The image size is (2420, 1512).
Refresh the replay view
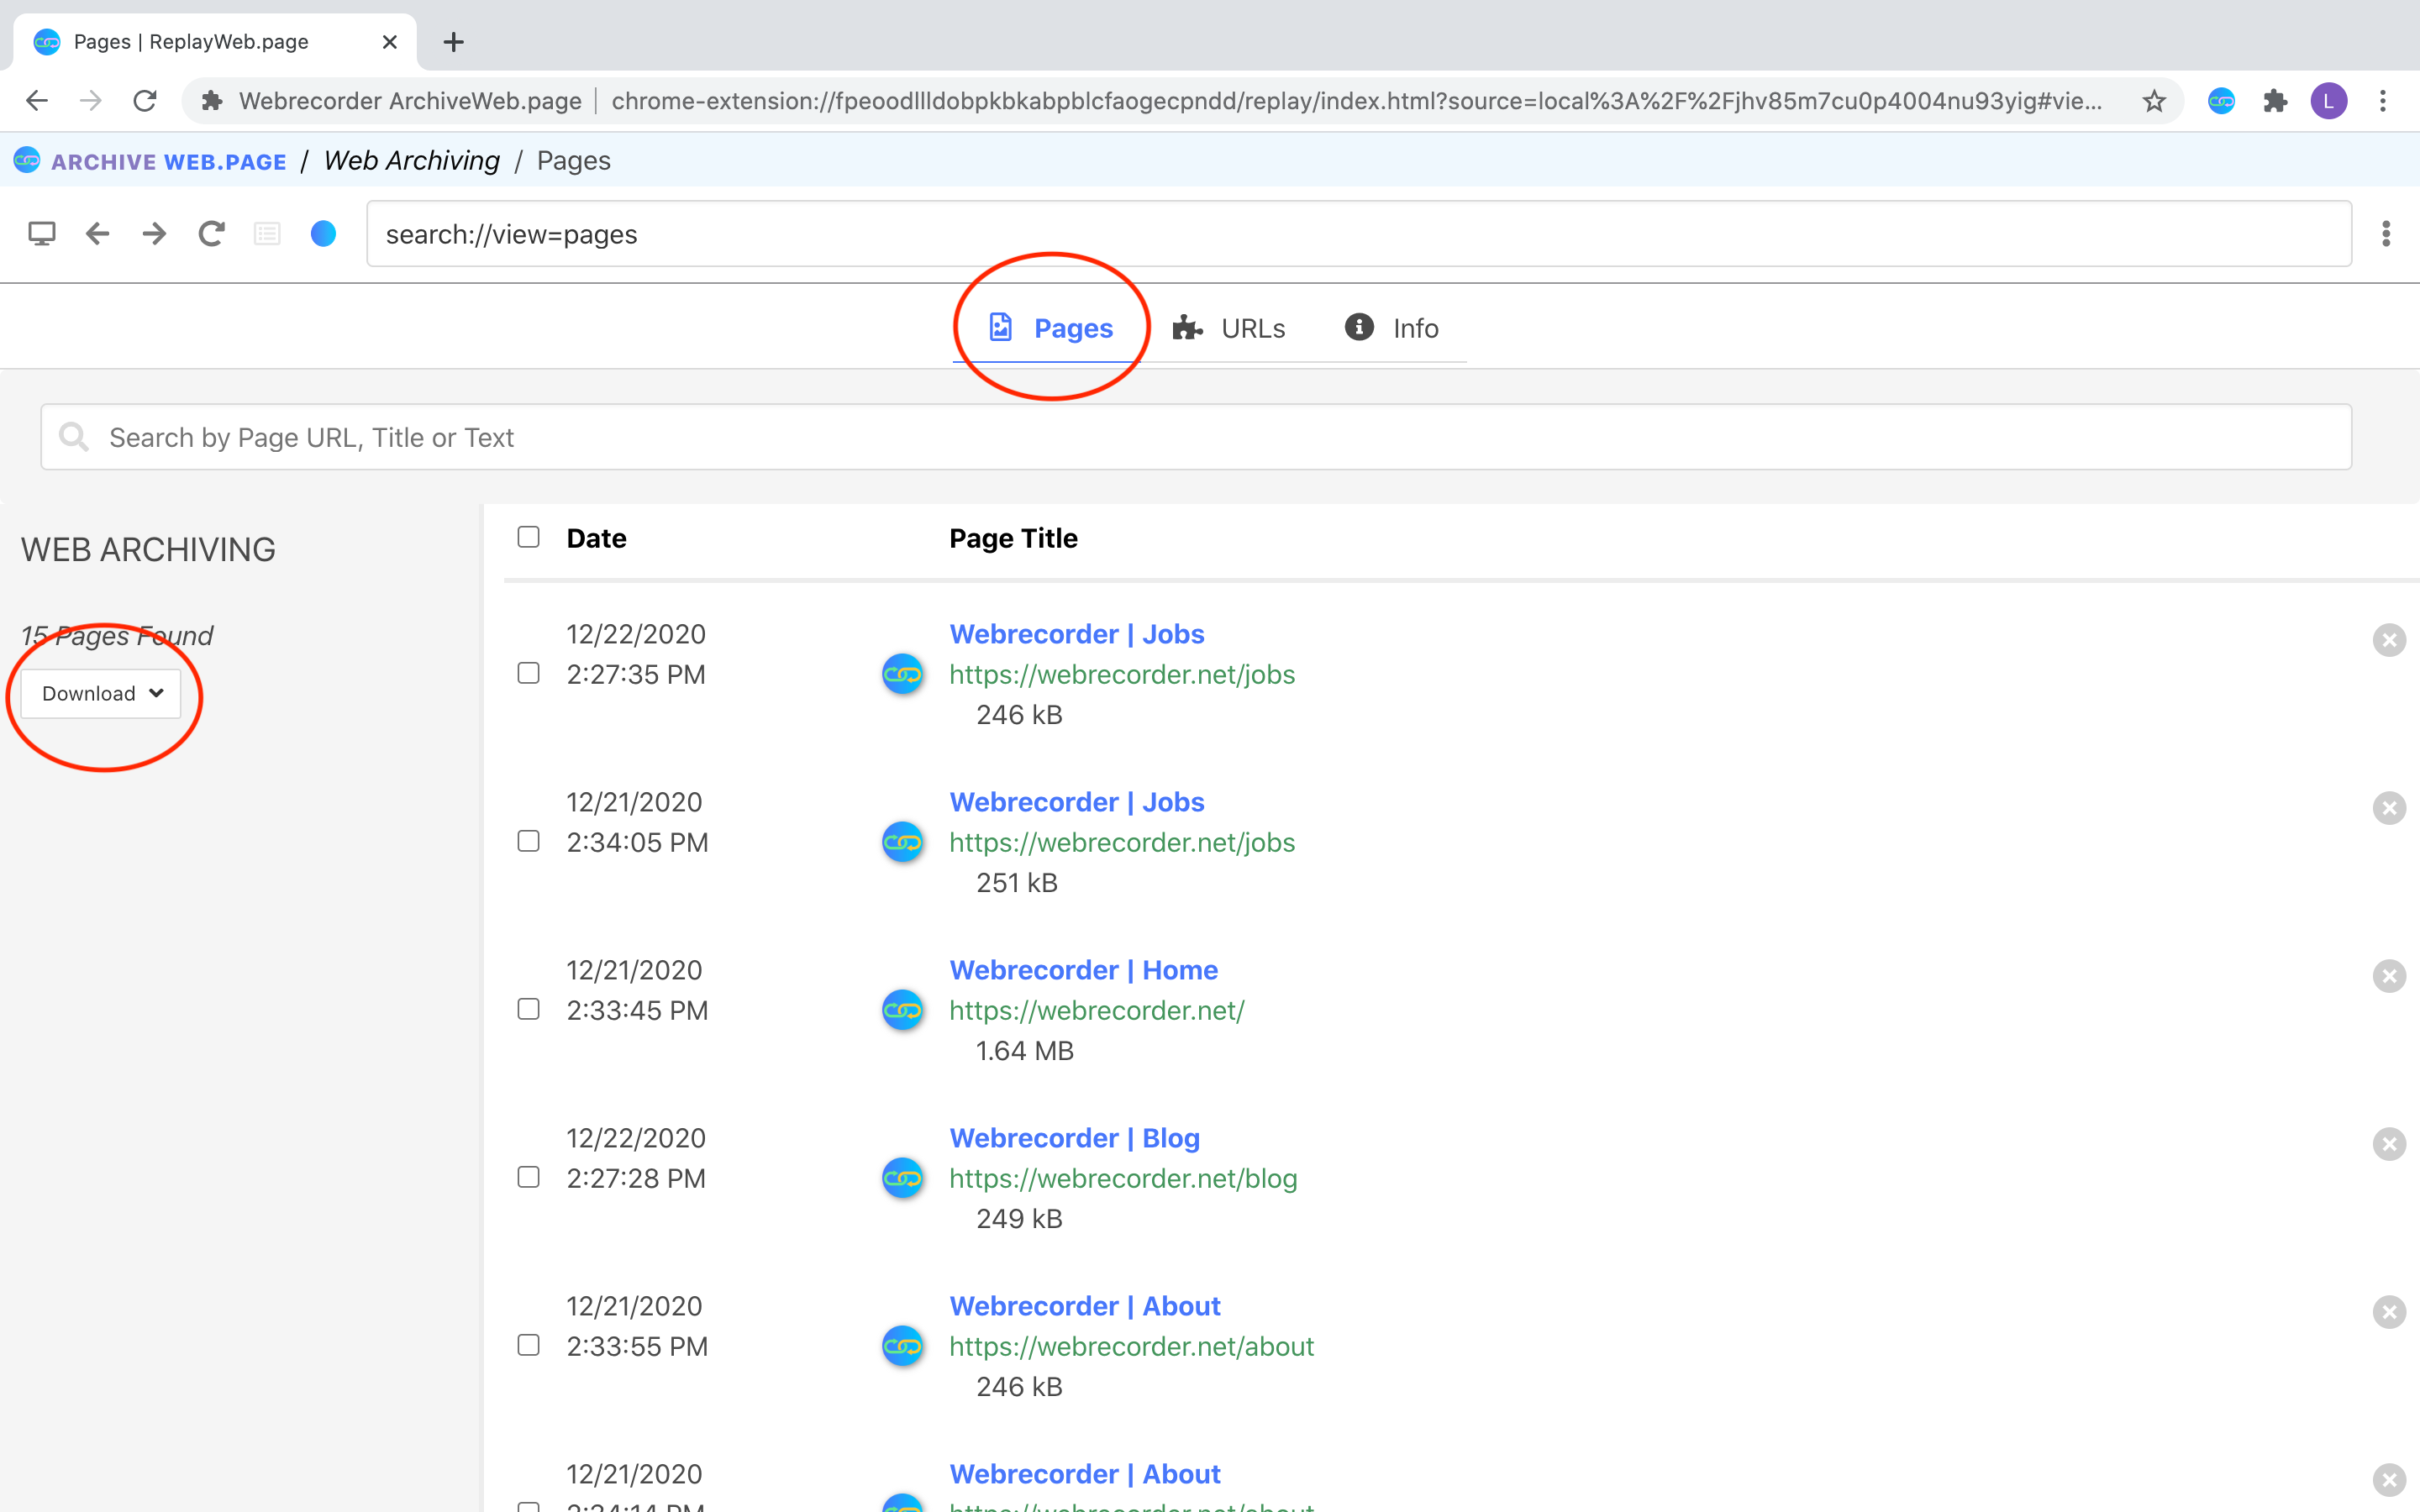tap(211, 234)
